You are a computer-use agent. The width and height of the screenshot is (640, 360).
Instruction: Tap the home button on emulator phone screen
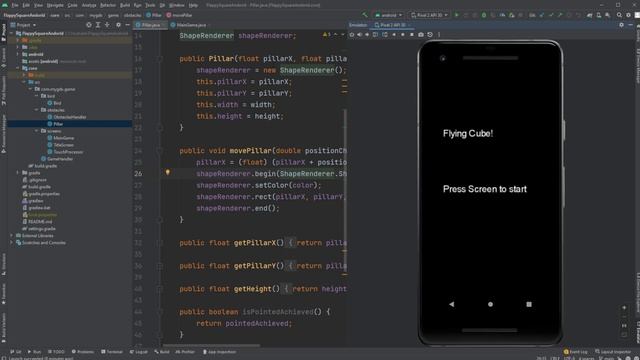pos(490,304)
